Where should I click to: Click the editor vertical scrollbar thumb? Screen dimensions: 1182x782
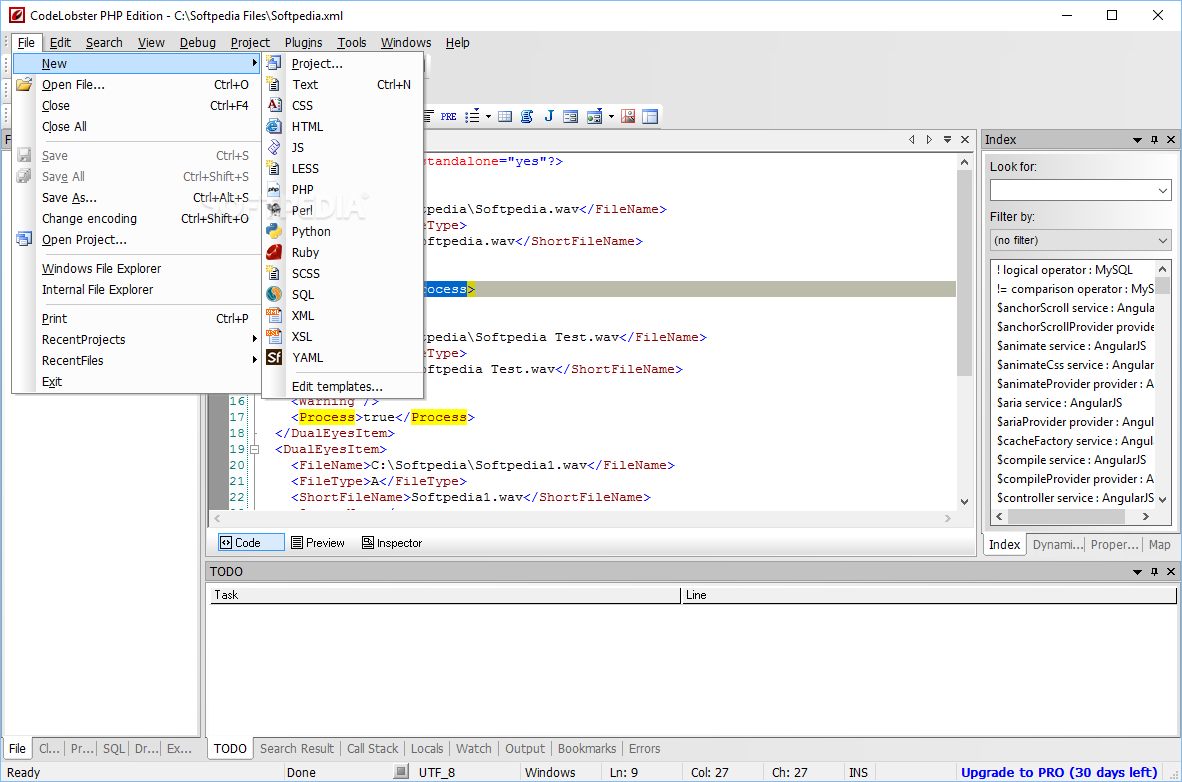click(964, 273)
